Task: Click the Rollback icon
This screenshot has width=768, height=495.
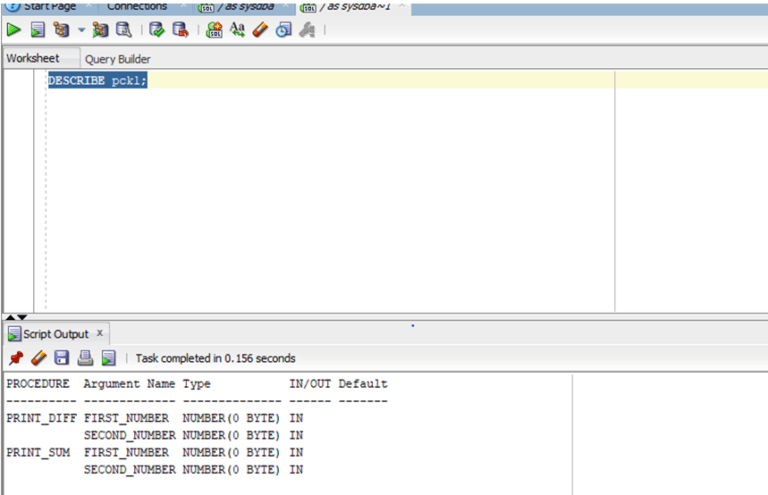Action: pyautogui.click(x=180, y=30)
